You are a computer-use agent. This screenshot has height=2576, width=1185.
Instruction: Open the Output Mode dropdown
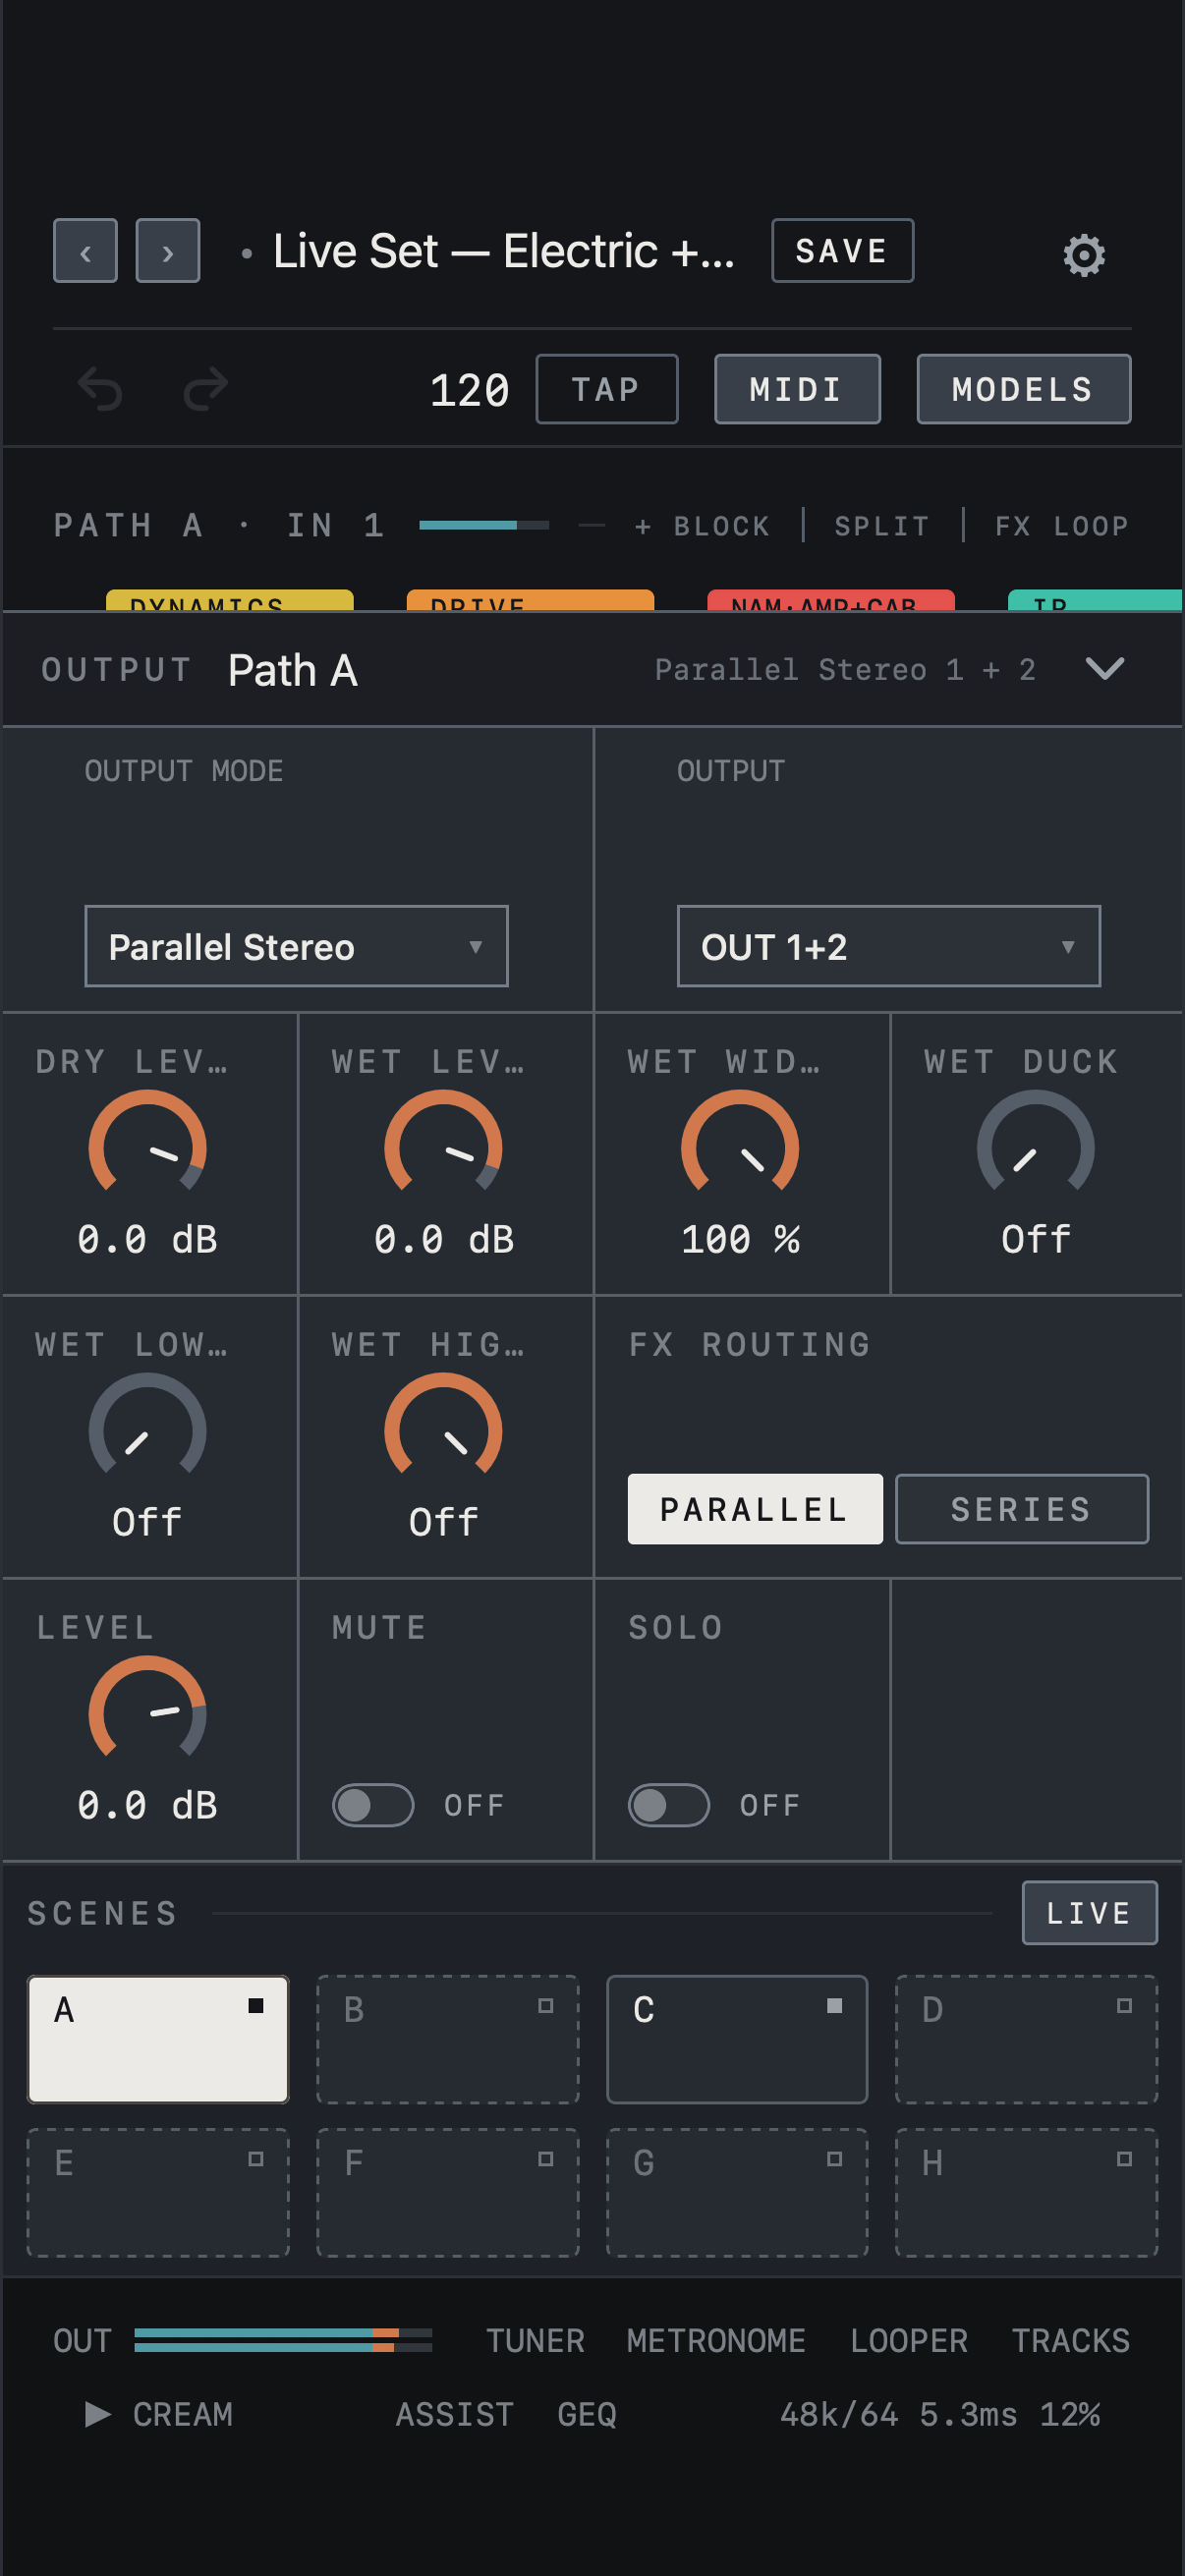296,946
